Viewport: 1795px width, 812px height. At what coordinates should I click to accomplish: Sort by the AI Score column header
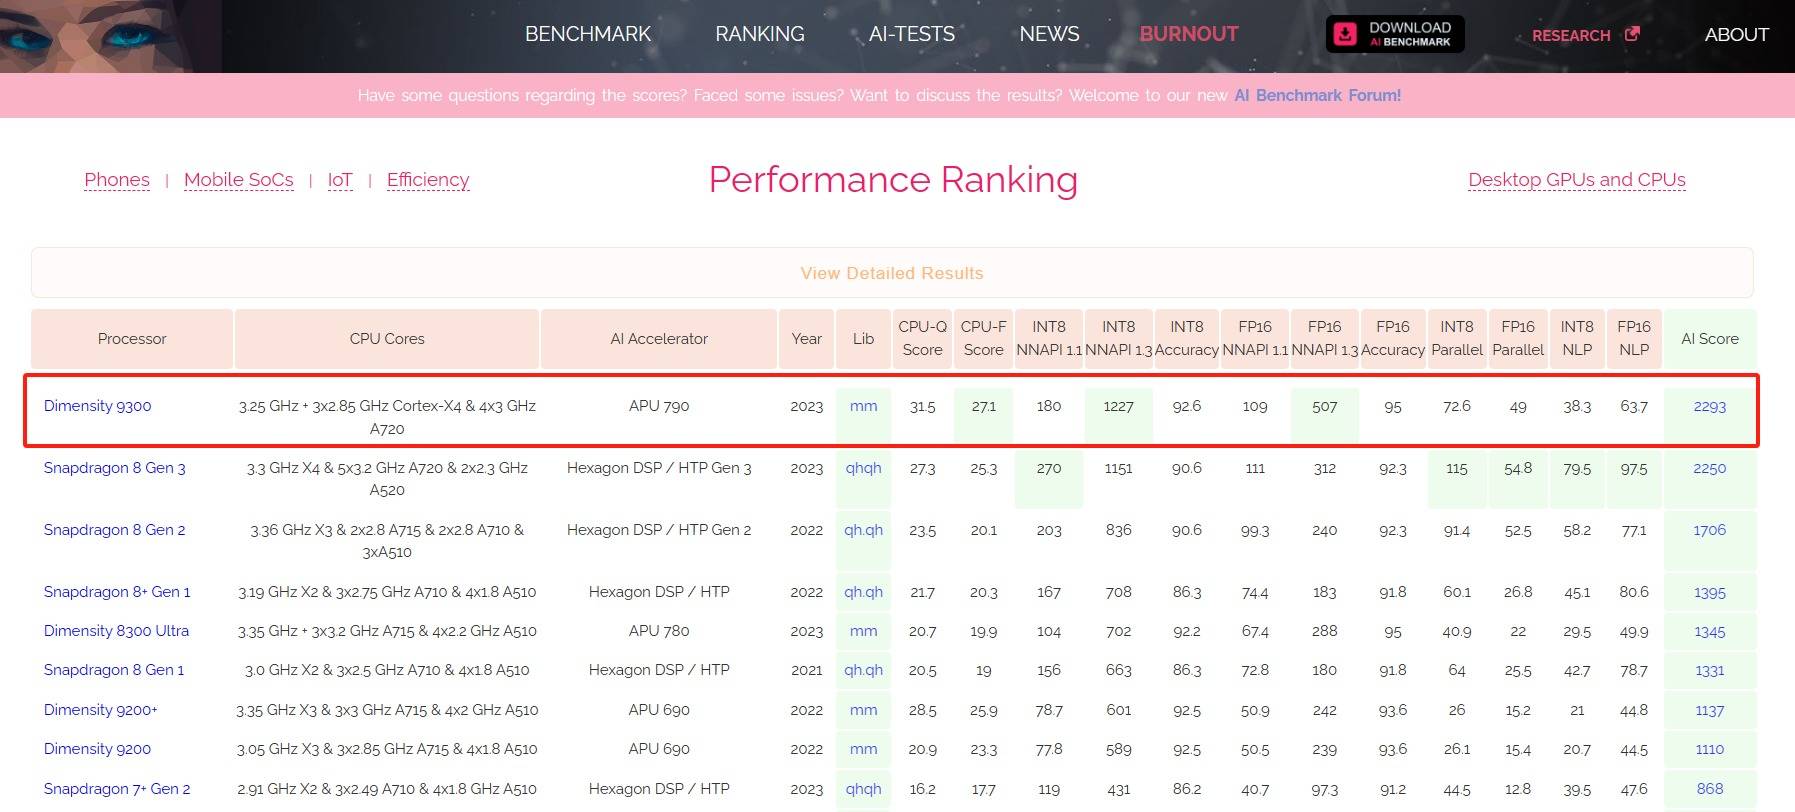(1709, 339)
